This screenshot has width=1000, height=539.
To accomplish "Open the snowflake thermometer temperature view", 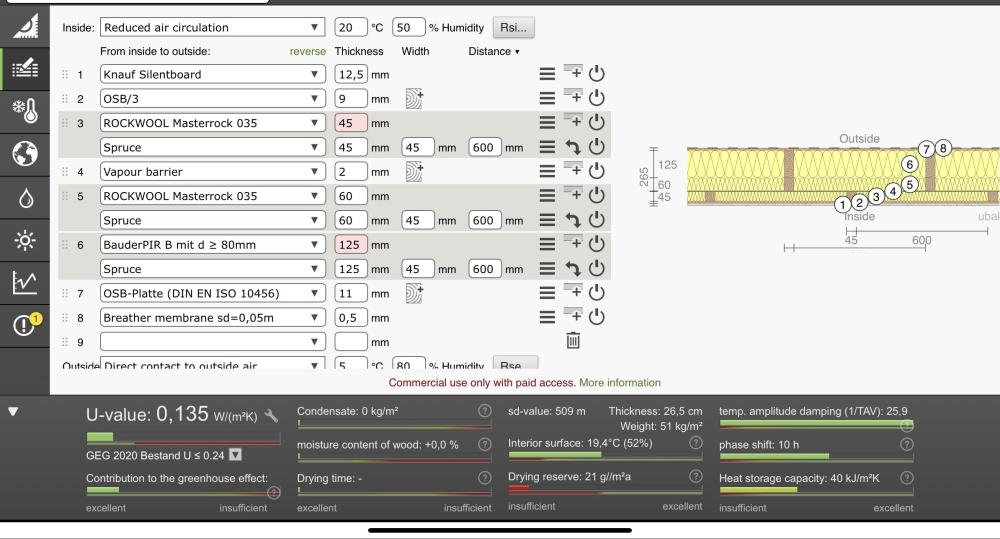I will coord(25,110).
